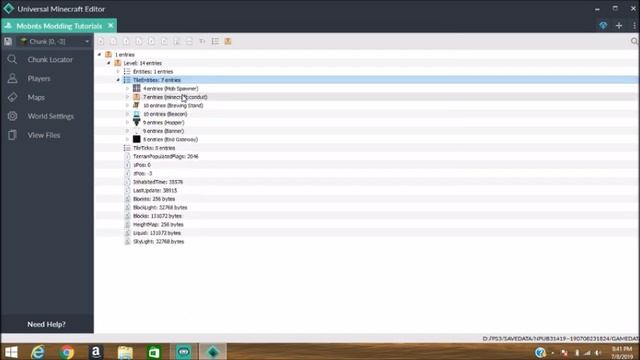Image resolution: width=640 pixels, height=360 pixels.
Task: Open File Explorer from taskbar
Action: point(125,352)
